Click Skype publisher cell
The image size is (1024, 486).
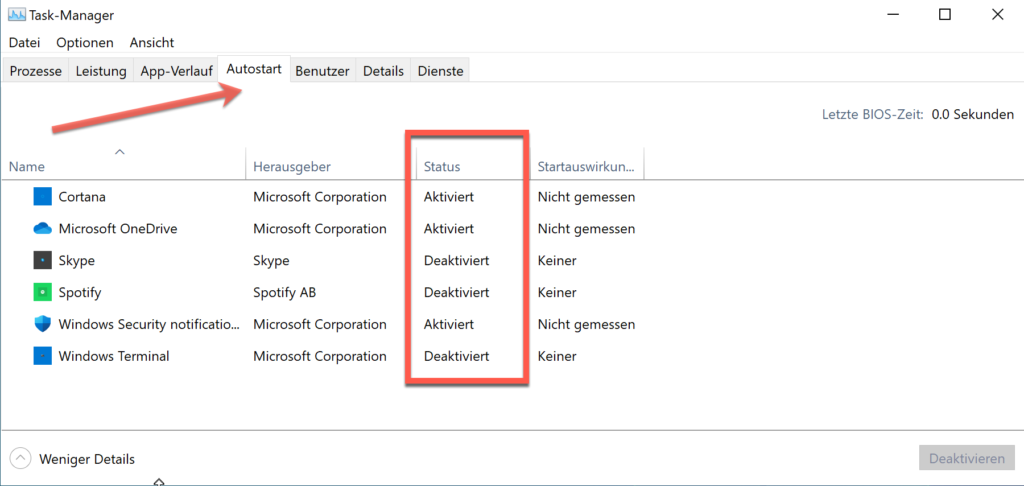point(271,261)
